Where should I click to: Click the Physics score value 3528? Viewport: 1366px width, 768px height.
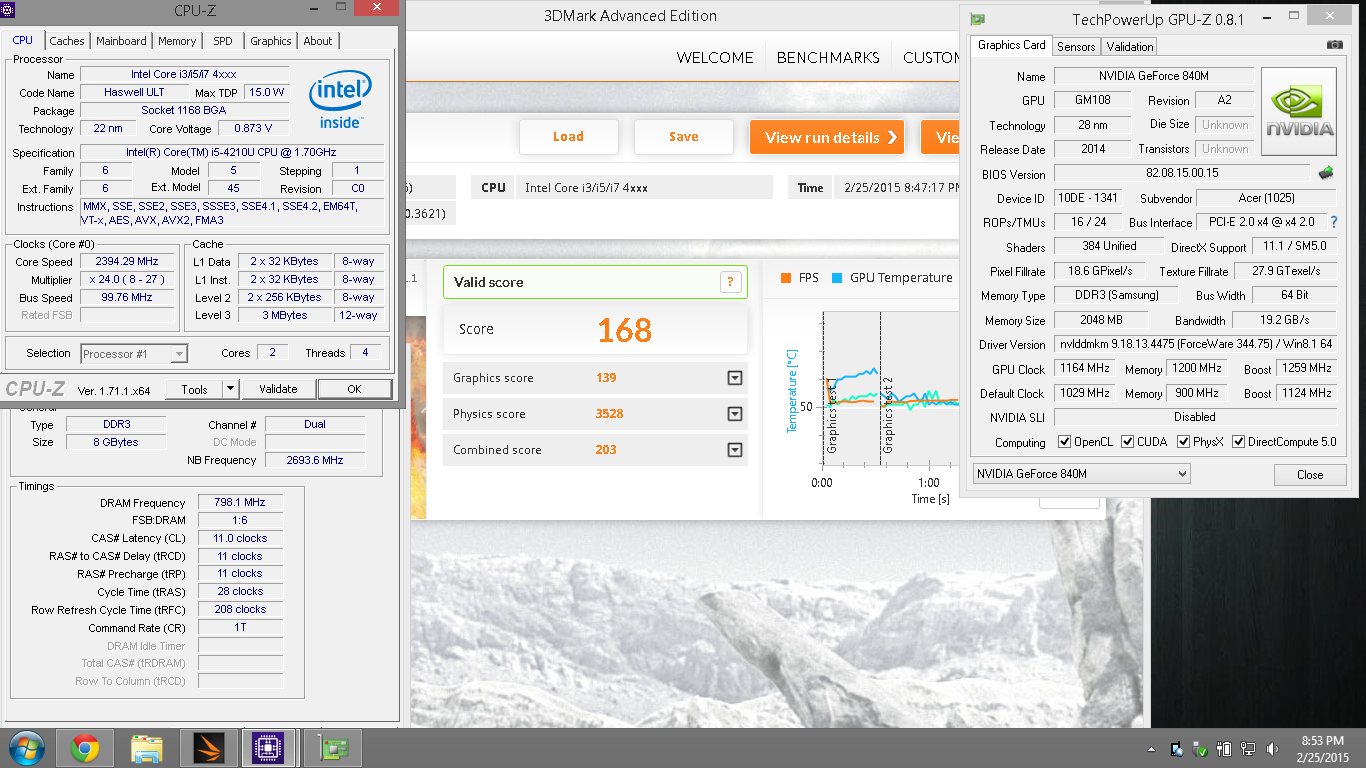click(x=609, y=414)
